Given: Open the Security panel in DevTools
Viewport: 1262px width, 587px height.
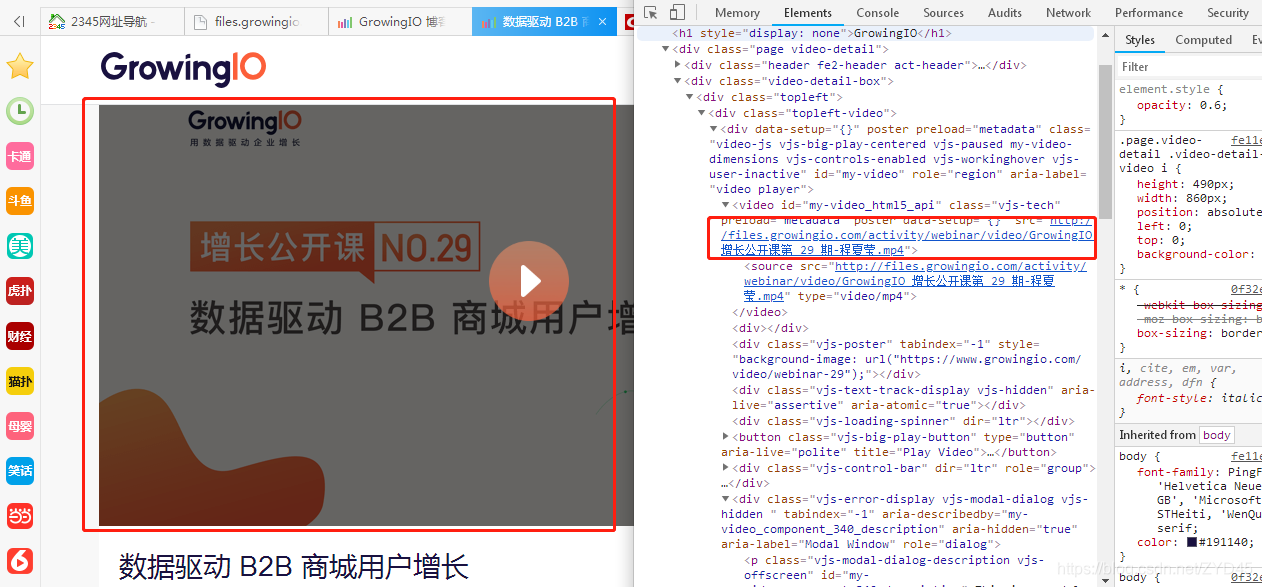Looking at the screenshot, I should point(1227,13).
